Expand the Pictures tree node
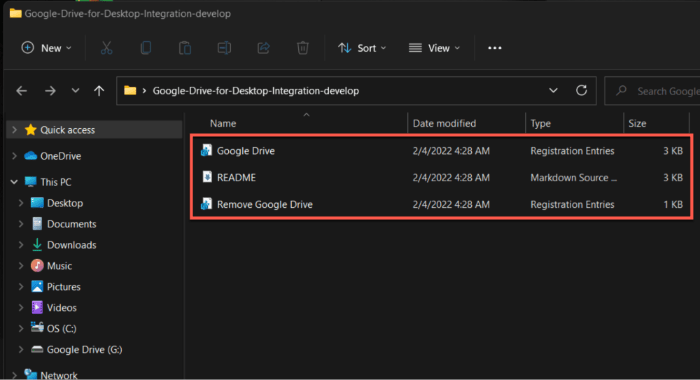This screenshot has width=700, height=380. pyautogui.click(x=21, y=287)
